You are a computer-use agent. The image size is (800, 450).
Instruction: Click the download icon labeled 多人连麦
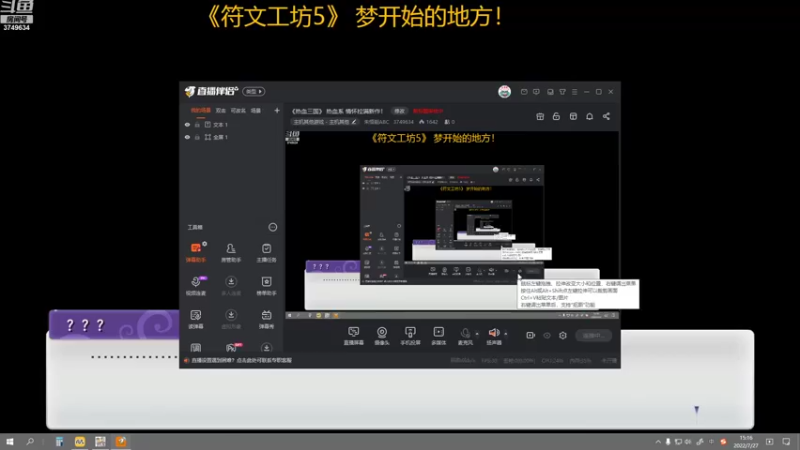[x=231, y=282]
